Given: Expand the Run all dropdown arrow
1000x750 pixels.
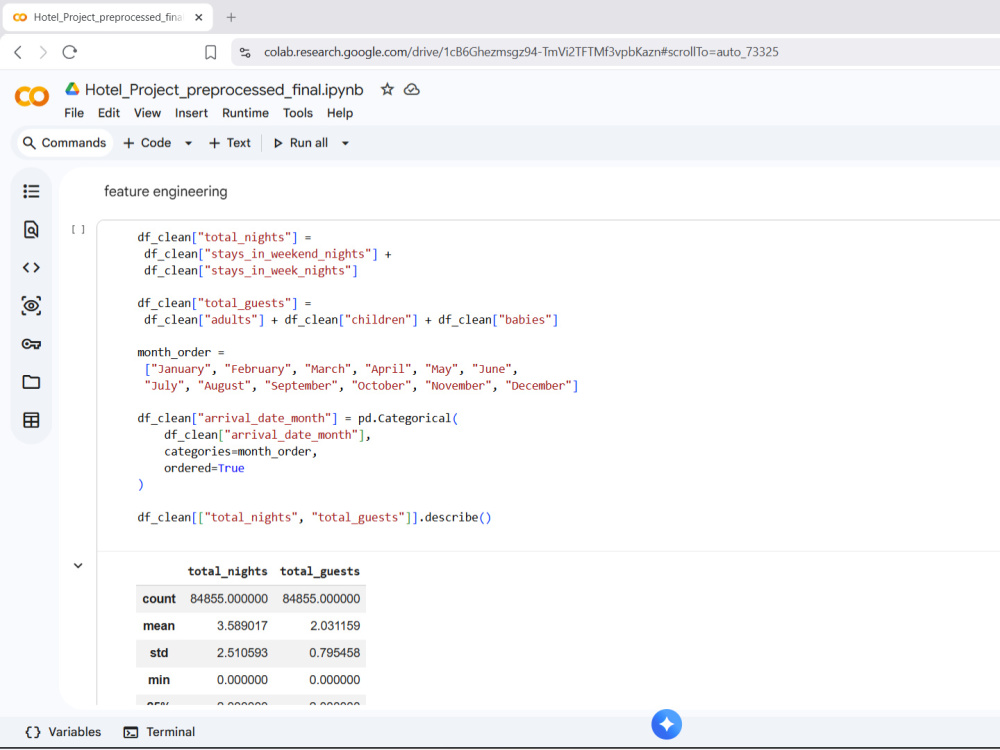Looking at the screenshot, I should point(345,143).
